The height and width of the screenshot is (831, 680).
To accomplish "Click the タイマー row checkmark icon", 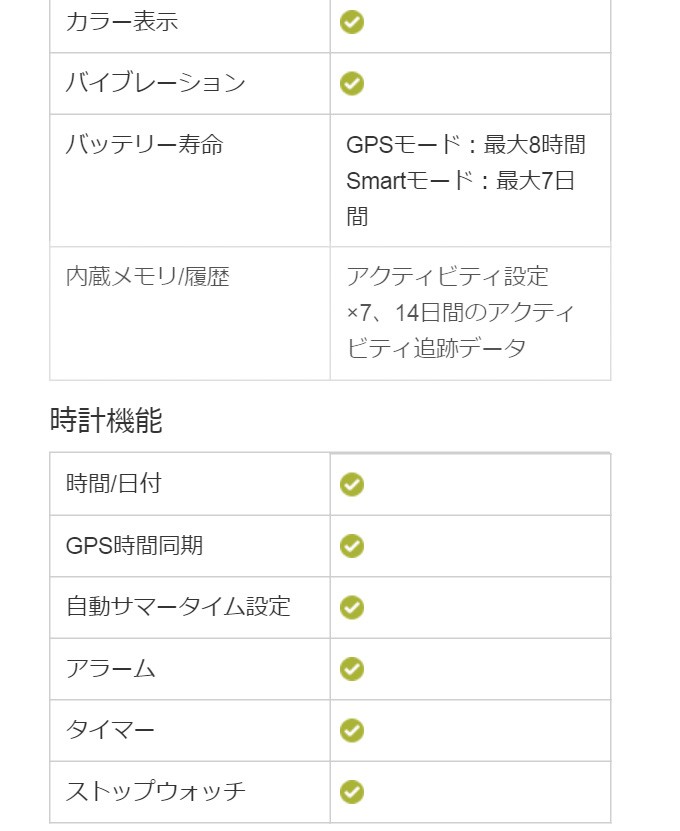I will (x=352, y=731).
